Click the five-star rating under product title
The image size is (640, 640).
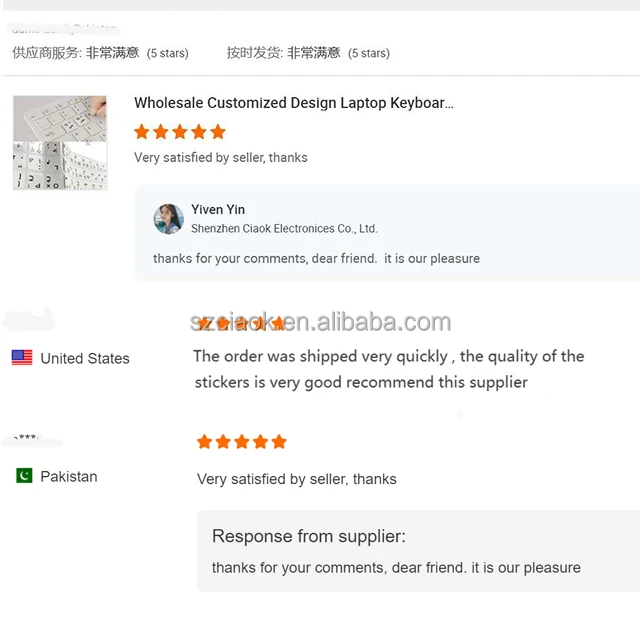180,132
